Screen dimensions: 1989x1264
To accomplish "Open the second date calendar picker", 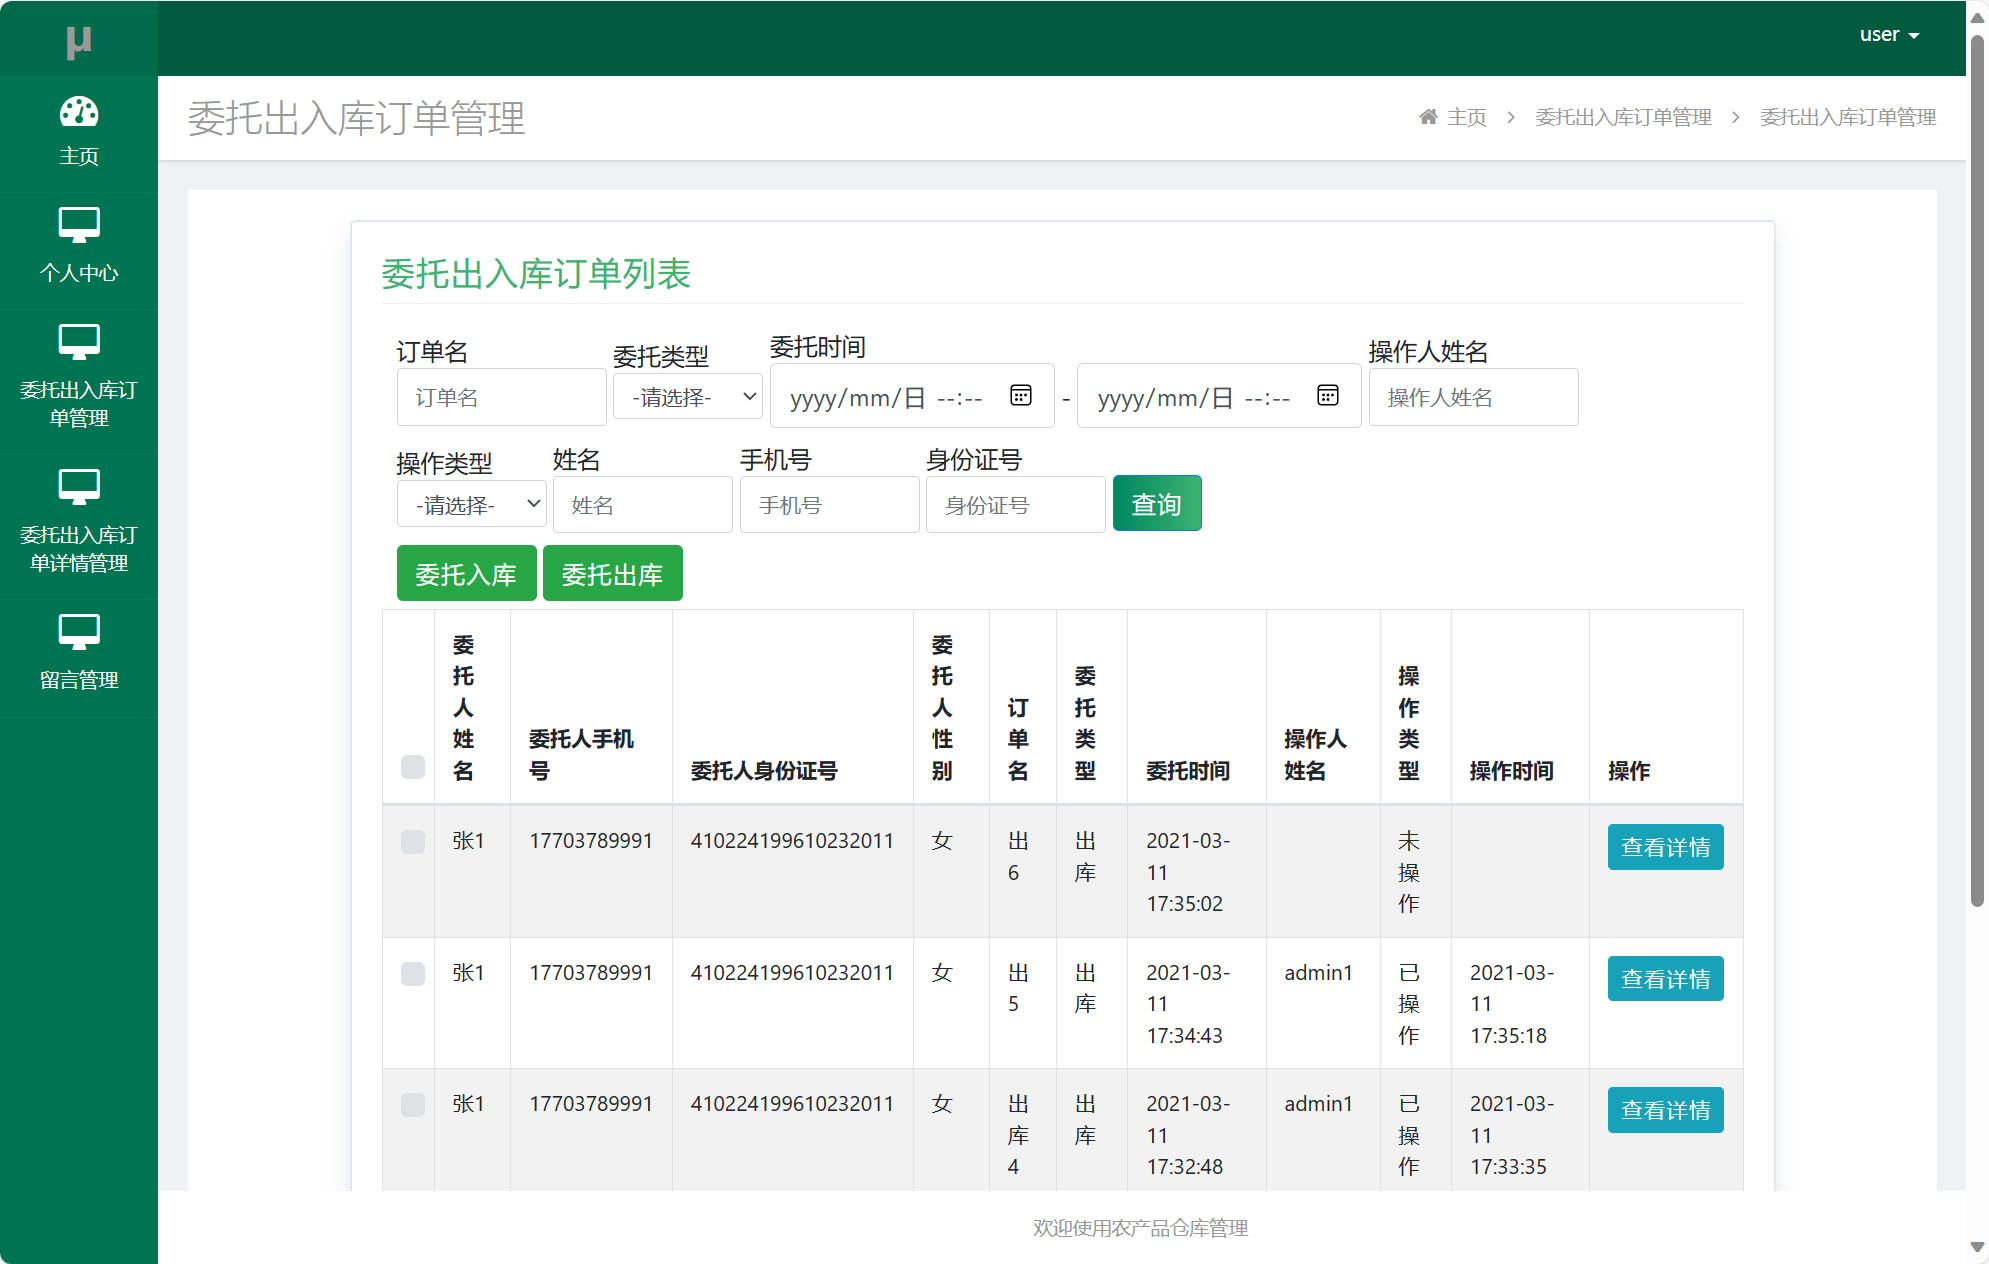I will tap(1327, 395).
